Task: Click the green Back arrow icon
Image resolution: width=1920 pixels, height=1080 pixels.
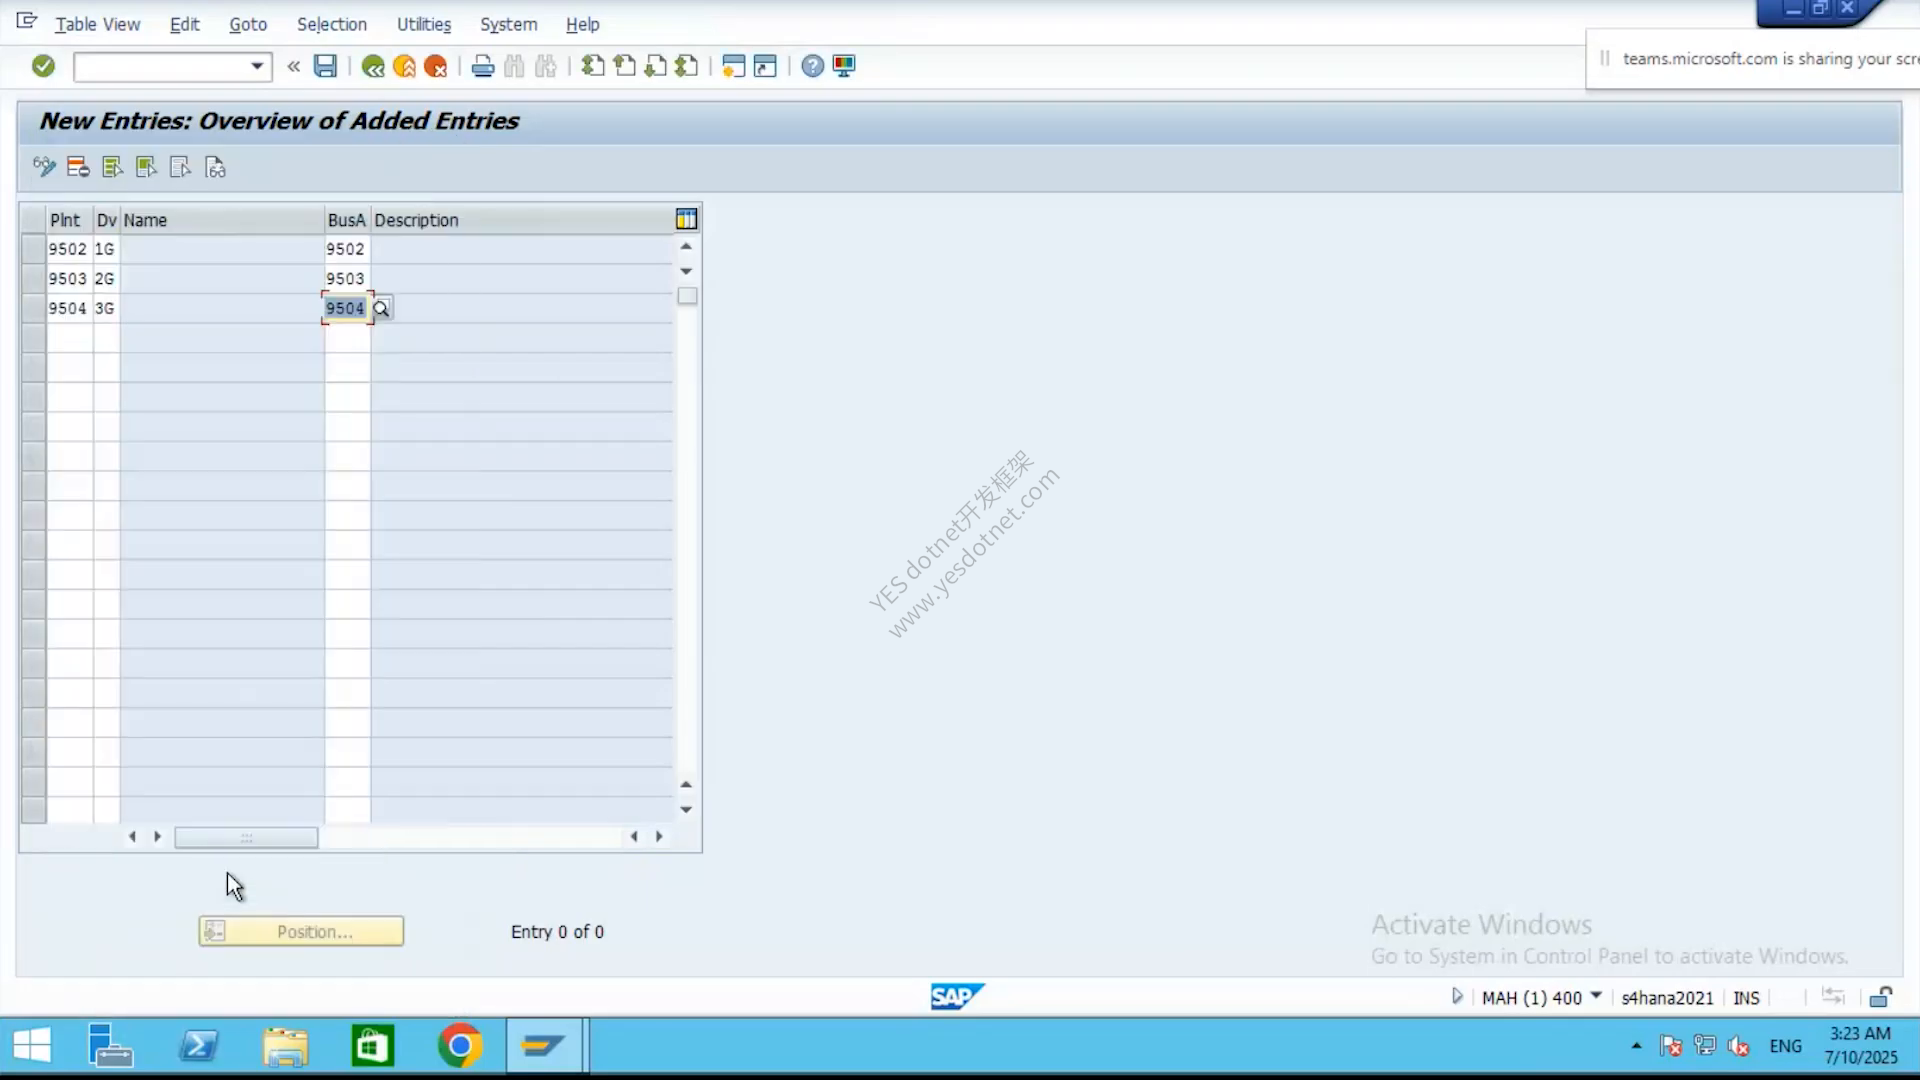Action: point(373,66)
